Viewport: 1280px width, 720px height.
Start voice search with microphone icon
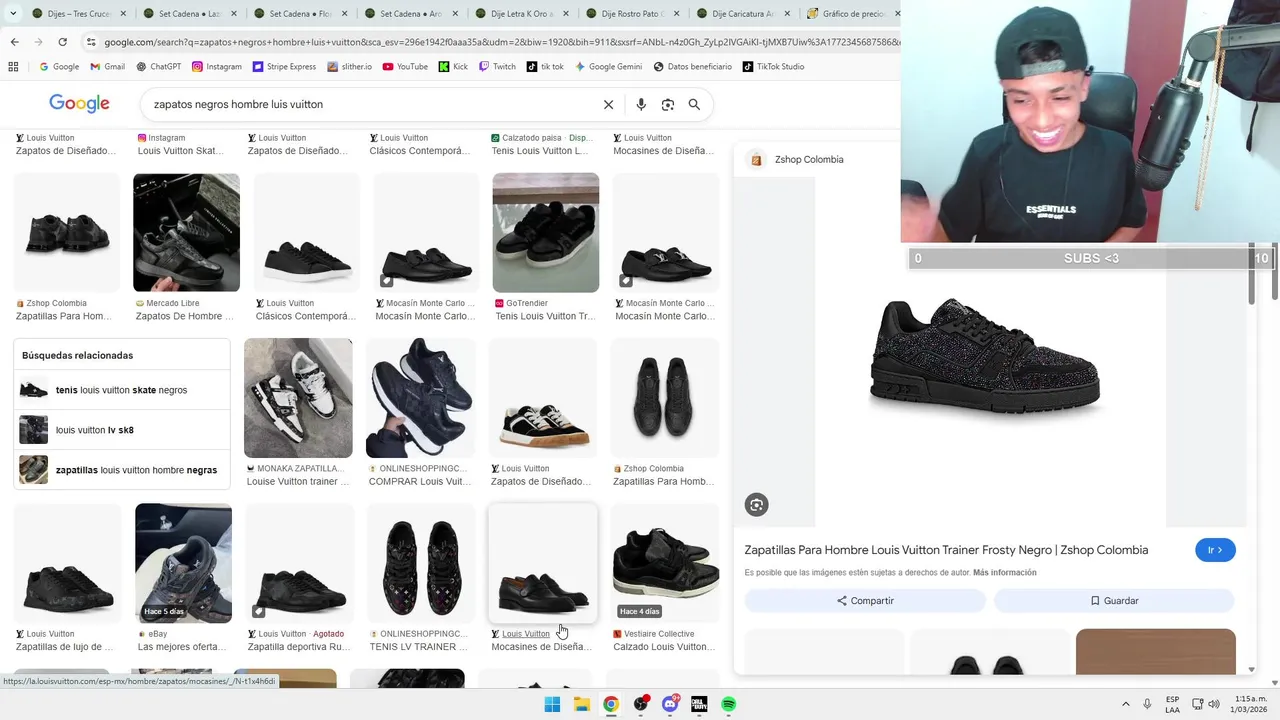point(641,104)
